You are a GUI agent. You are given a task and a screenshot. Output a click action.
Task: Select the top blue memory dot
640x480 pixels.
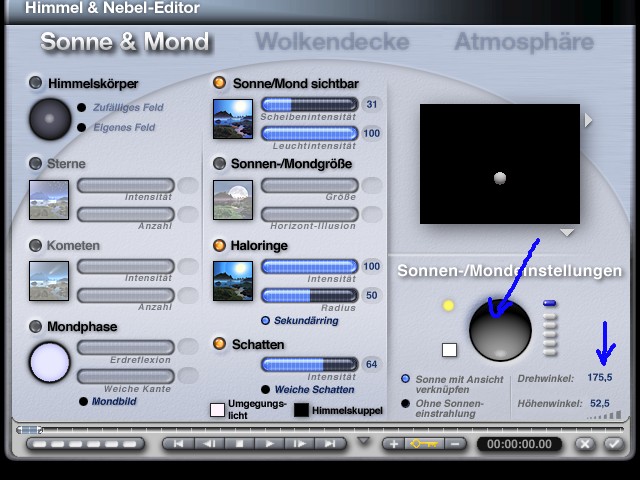click(x=550, y=303)
